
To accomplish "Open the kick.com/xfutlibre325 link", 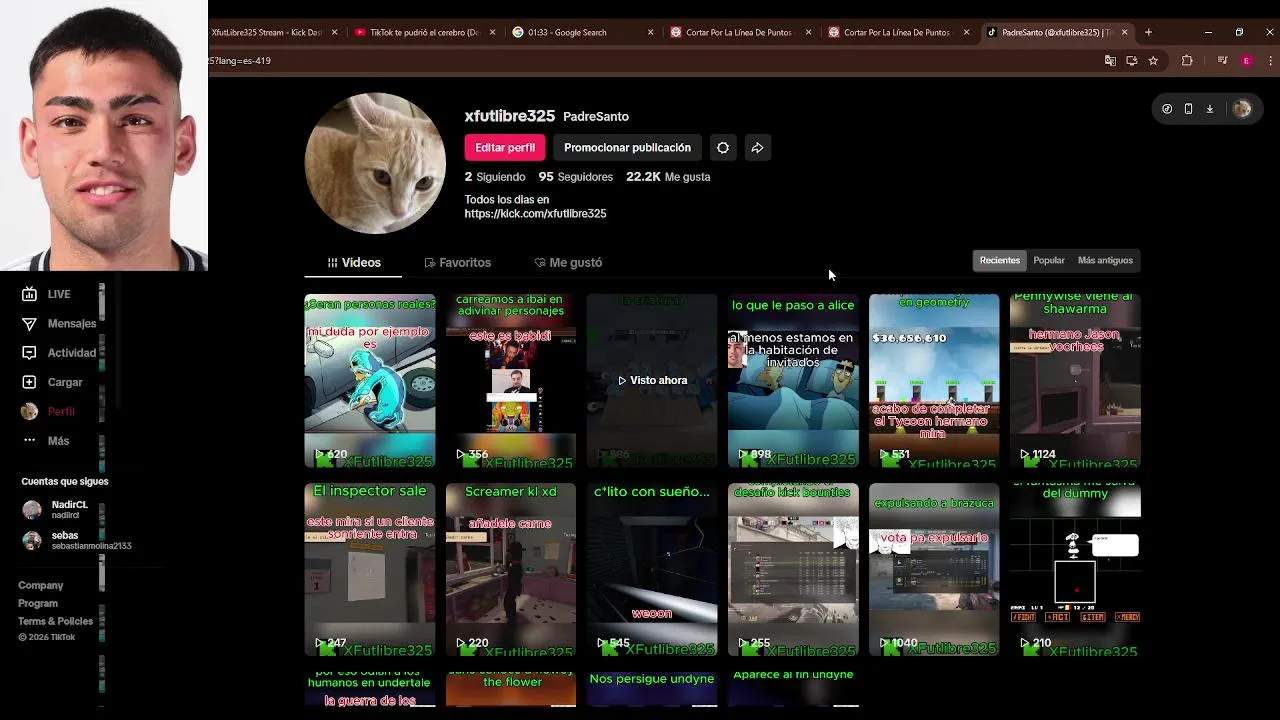I will [535, 214].
